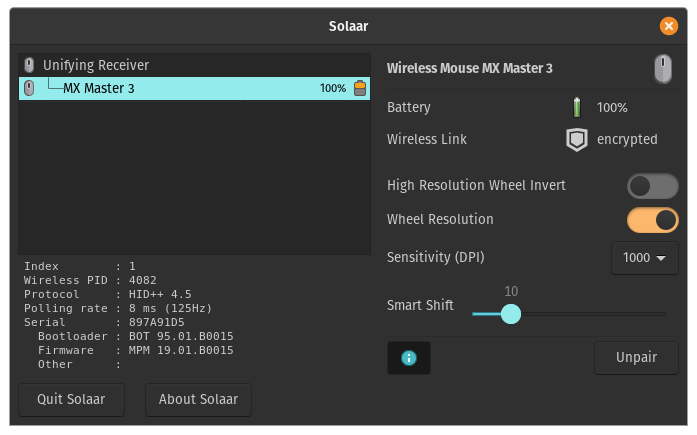Click the Quit Solaar button

click(x=71, y=399)
